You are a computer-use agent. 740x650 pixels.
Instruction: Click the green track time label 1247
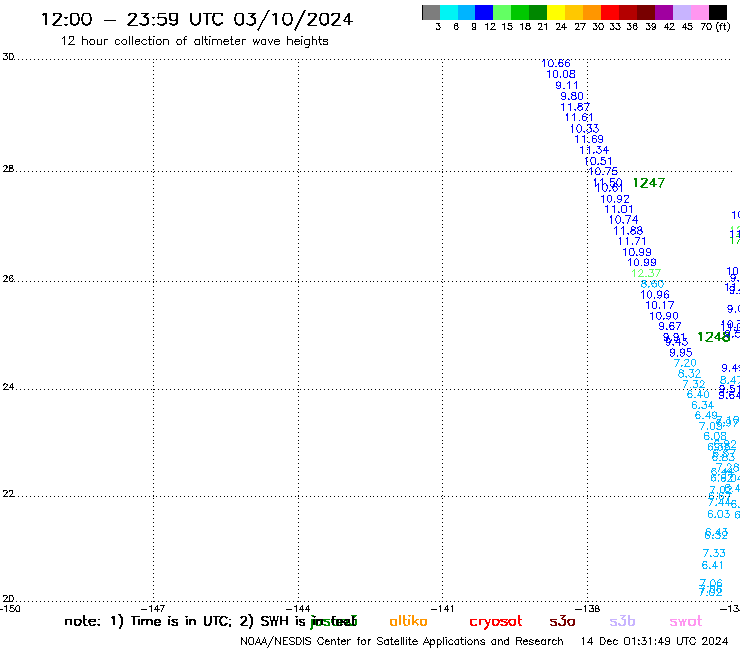648,183
